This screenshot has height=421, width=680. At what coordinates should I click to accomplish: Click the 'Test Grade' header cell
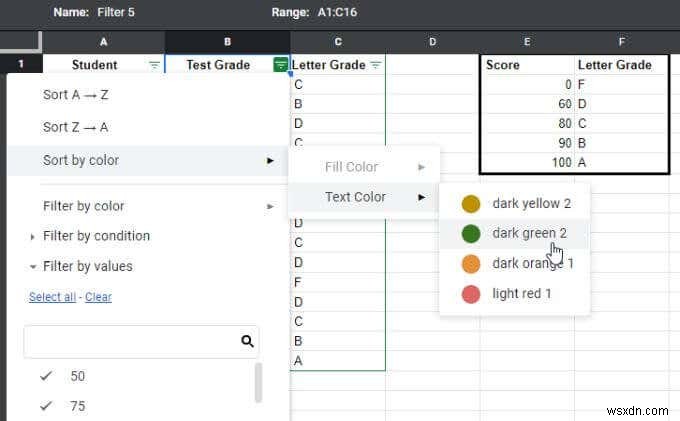click(227, 65)
